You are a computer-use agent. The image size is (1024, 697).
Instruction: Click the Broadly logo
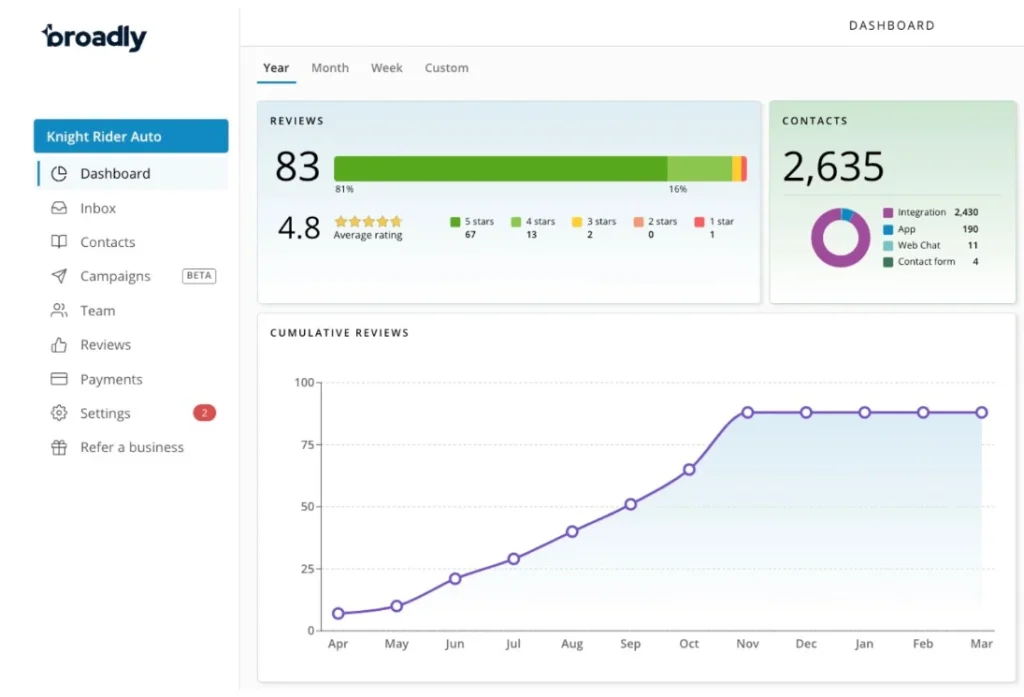click(94, 37)
